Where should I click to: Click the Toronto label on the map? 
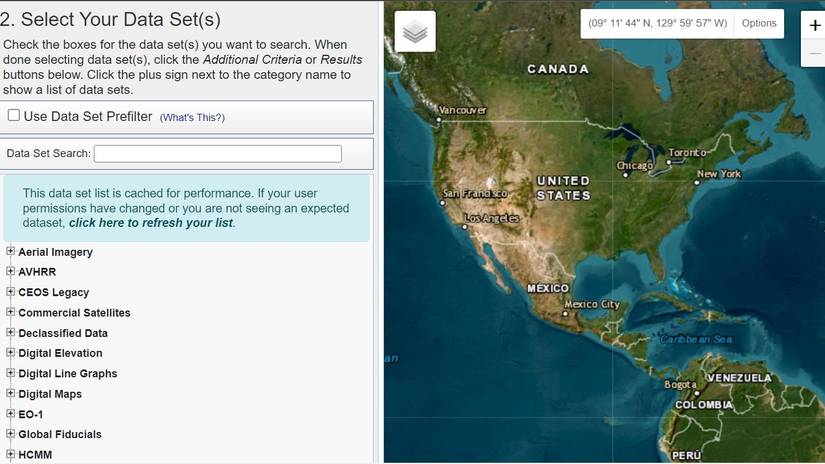point(687,153)
